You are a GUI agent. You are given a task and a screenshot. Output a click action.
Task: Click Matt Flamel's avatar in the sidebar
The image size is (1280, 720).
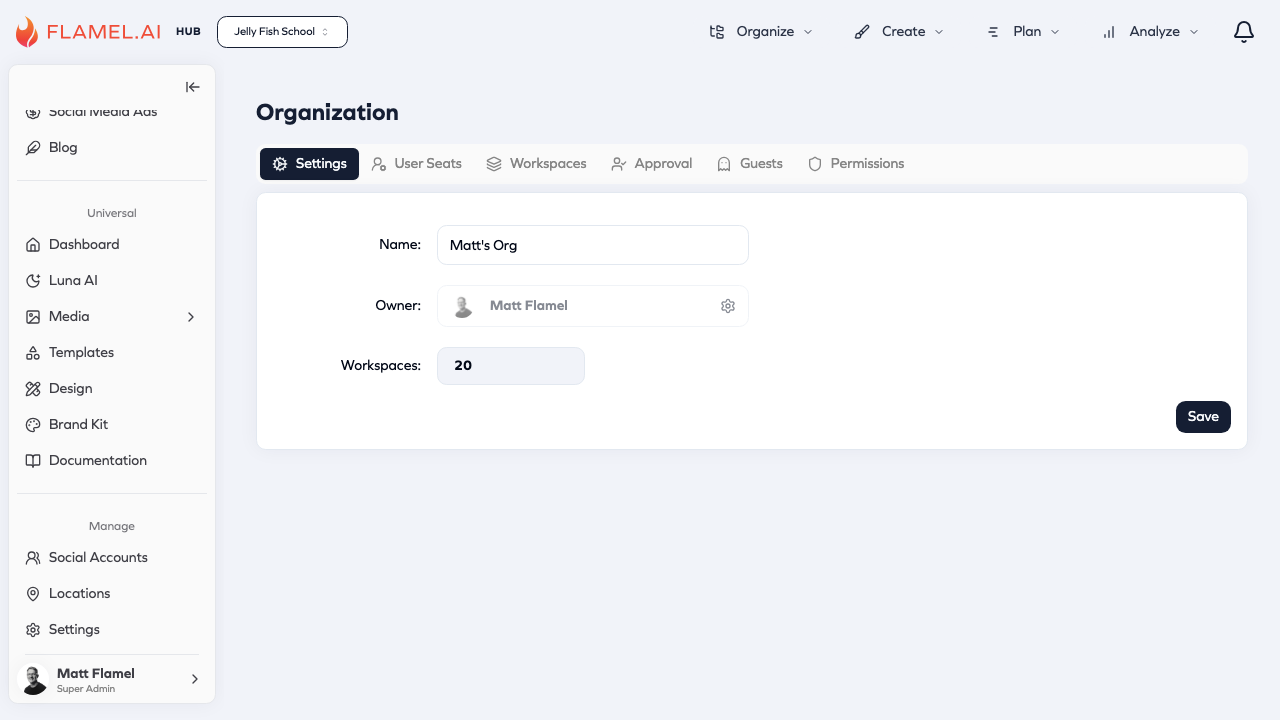[34, 679]
